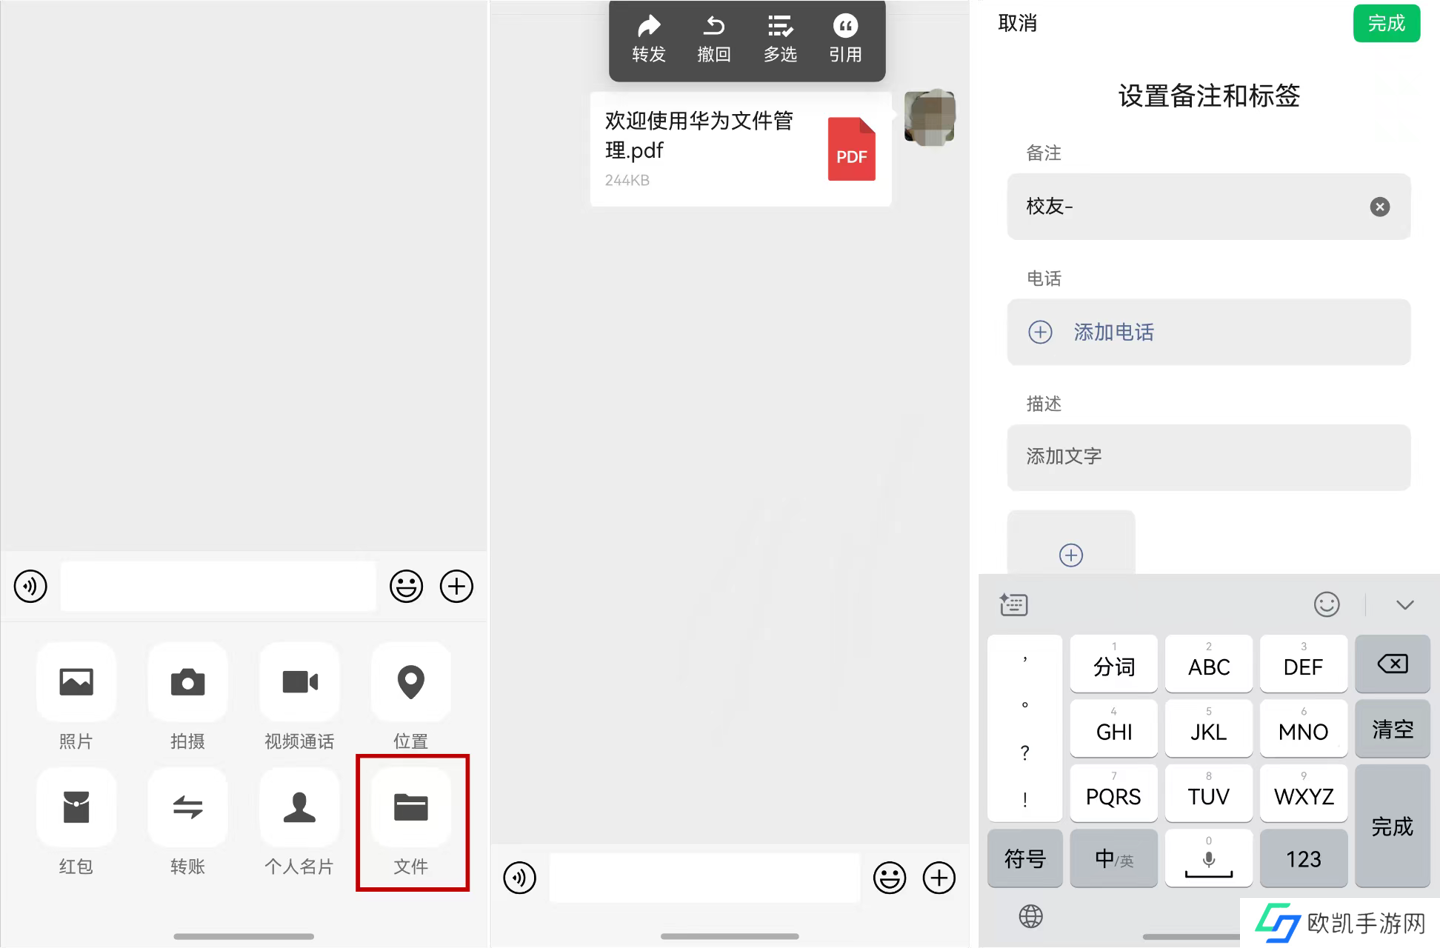Image resolution: width=1440 pixels, height=948 pixels.
Task: Open the 欢迎使用华为文件管理.pdf file message
Action: tap(740, 149)
